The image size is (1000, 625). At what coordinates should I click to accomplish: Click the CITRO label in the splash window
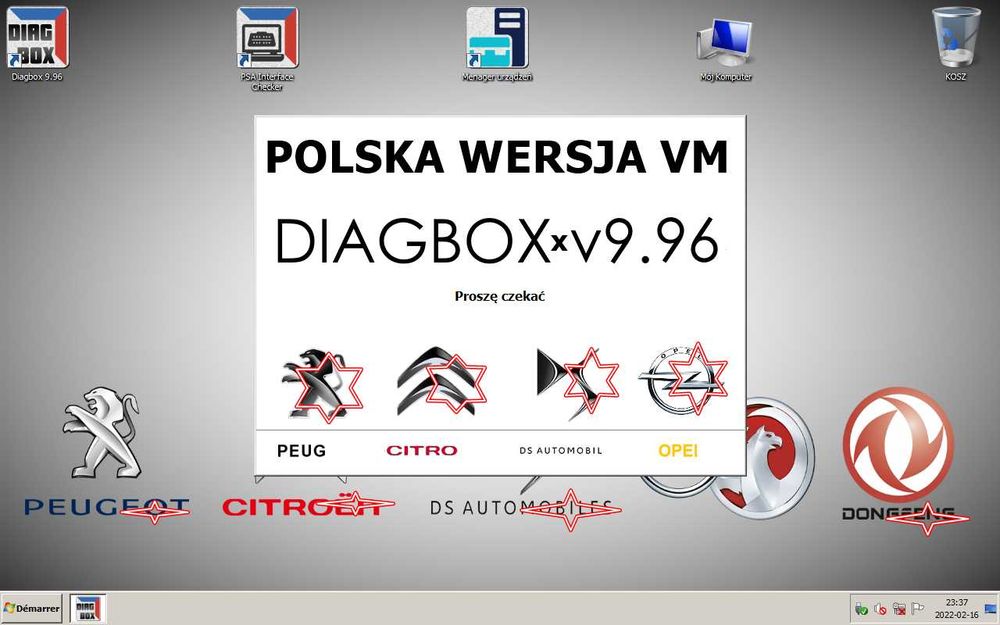click(x=422, y=450)
